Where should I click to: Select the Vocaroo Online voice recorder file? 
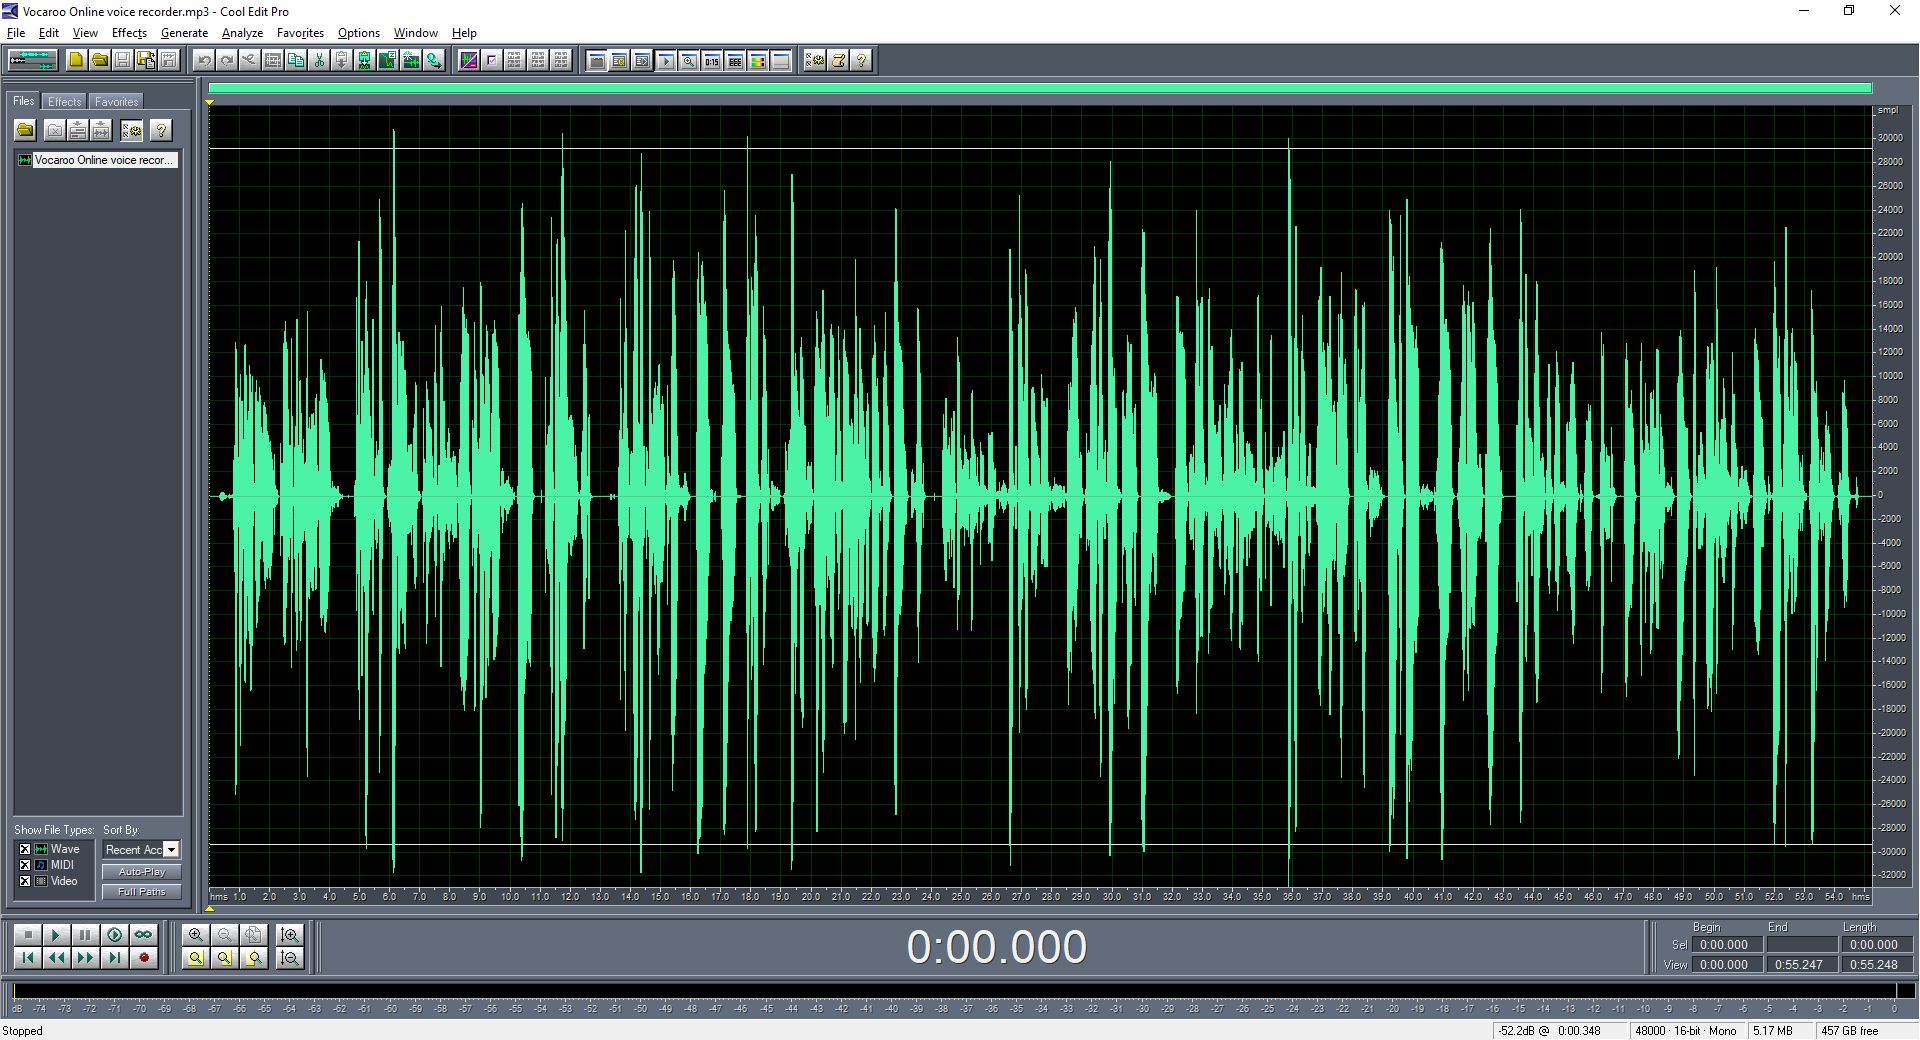[x=98, y=160]
